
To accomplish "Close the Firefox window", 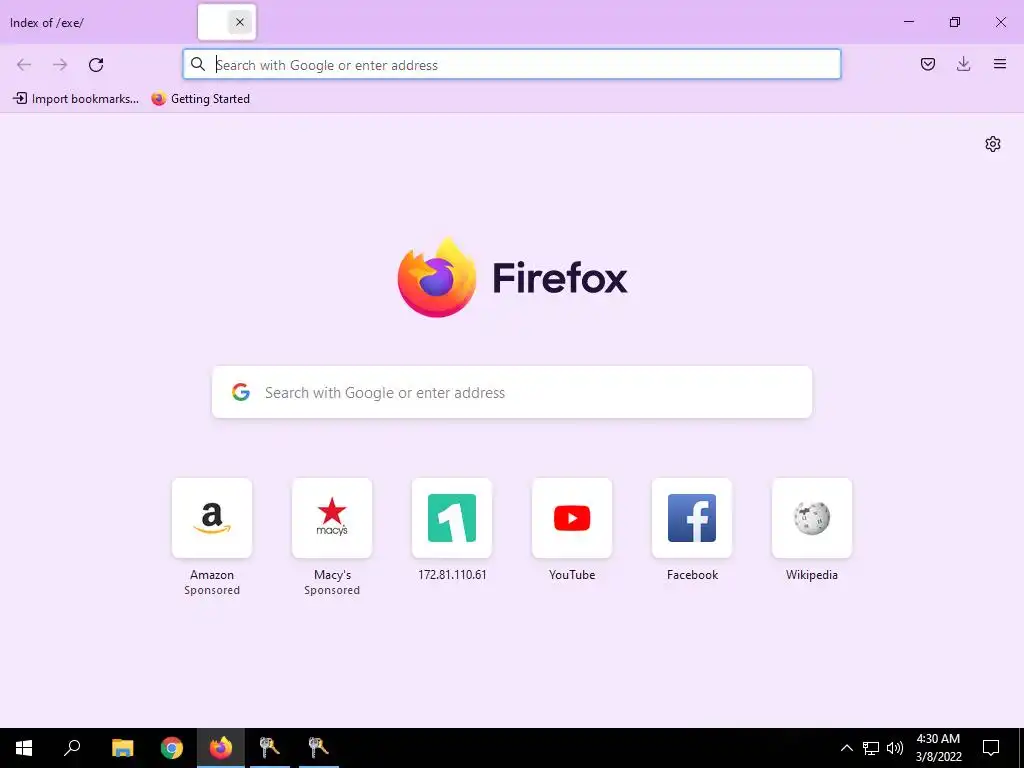I will (1000, 22).
